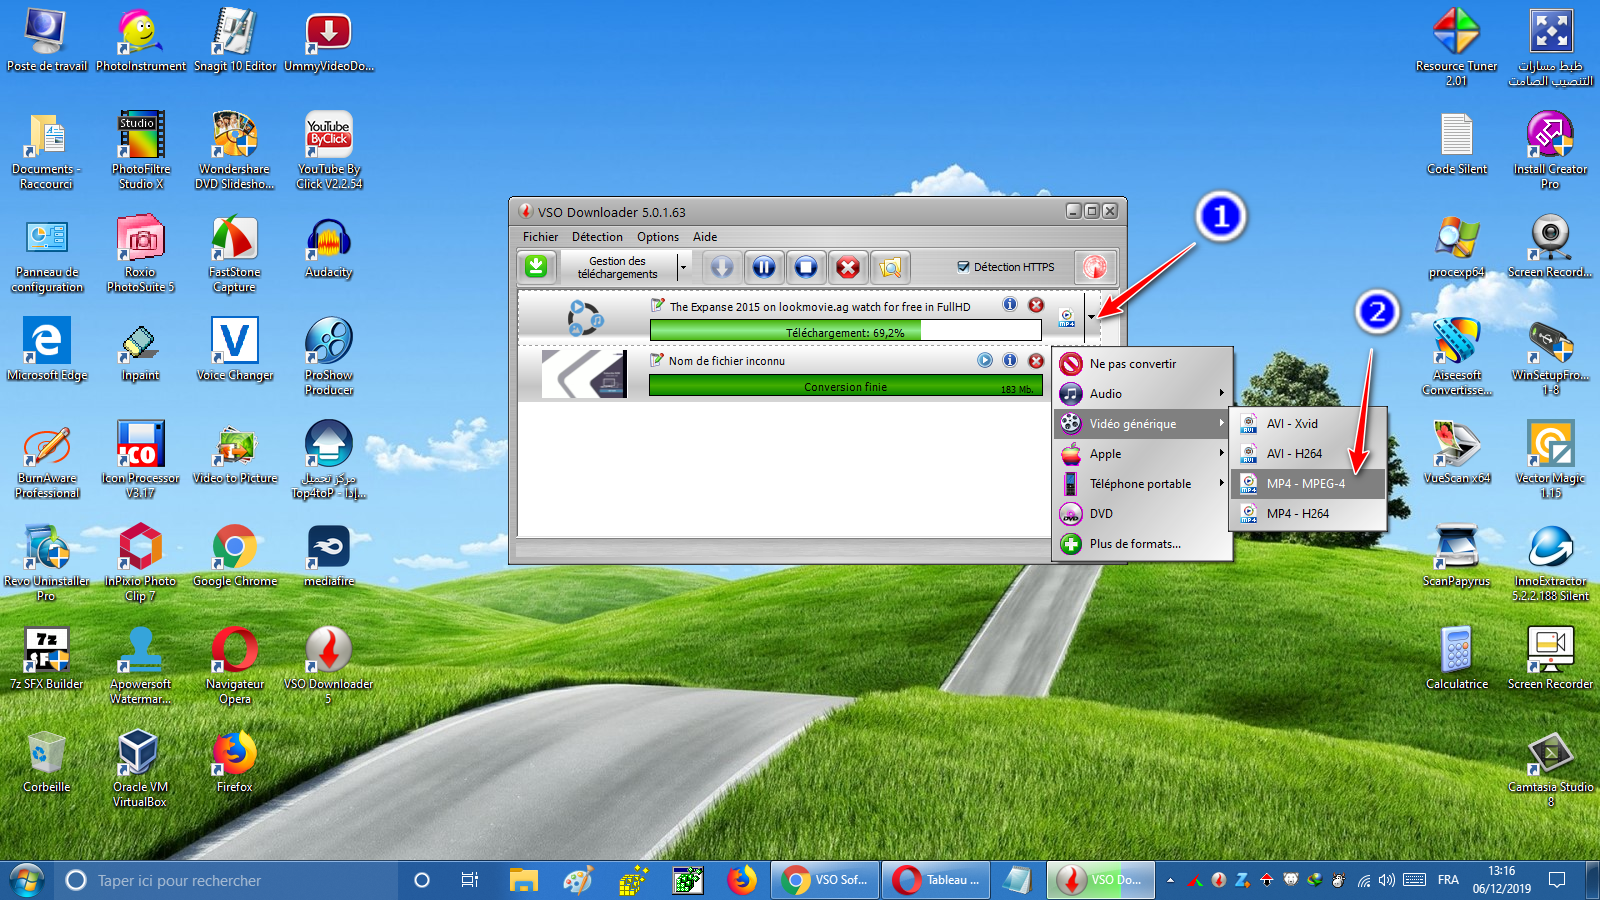Open the Navigateur Opera desktop shortcut
The image size is (1600, 900).
(x=235, y=665)
